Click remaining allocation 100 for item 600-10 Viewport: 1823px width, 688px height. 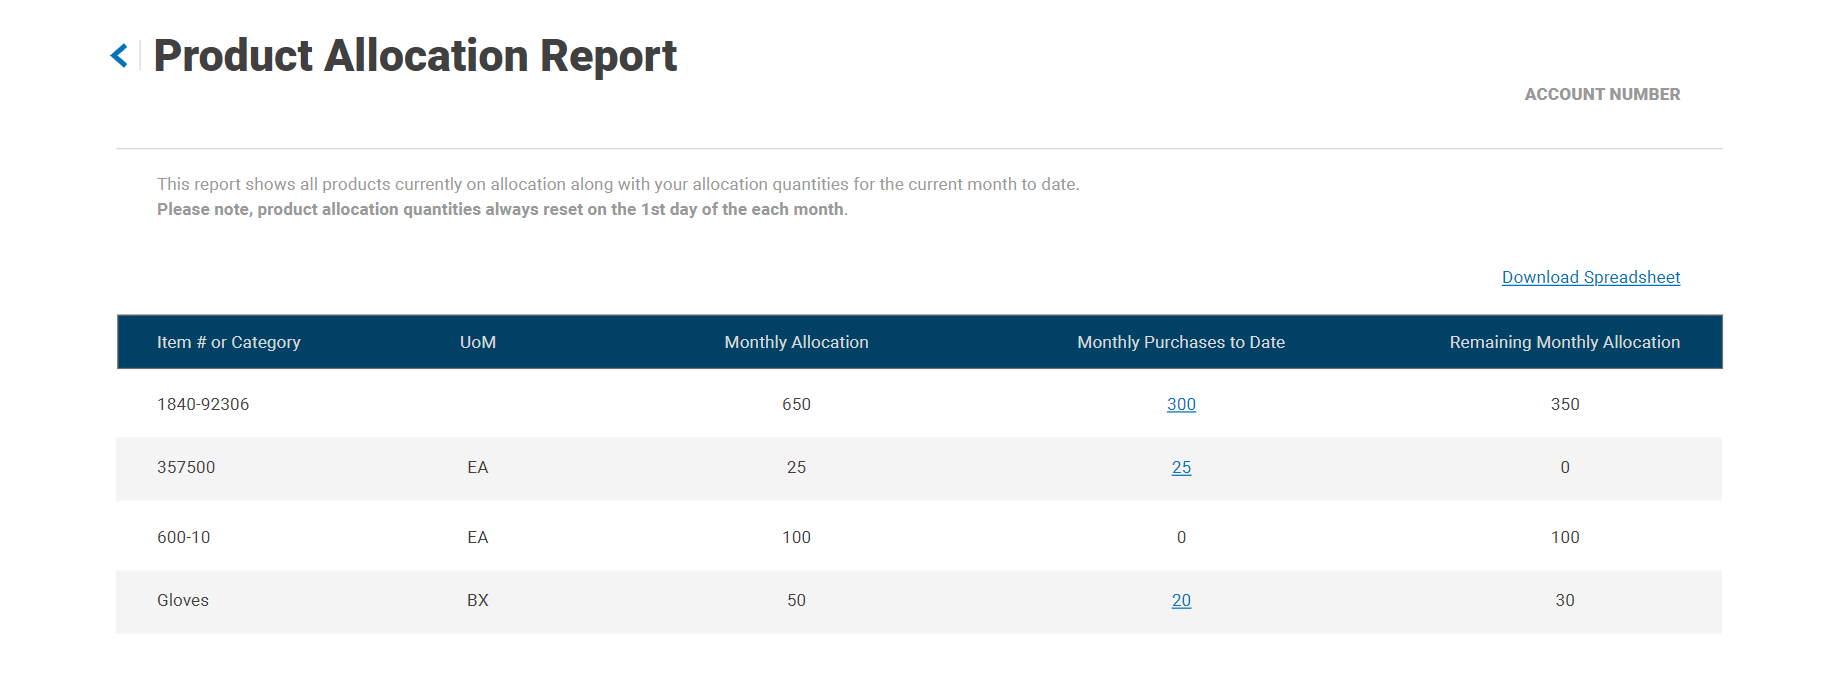(x=1565, y=537)
